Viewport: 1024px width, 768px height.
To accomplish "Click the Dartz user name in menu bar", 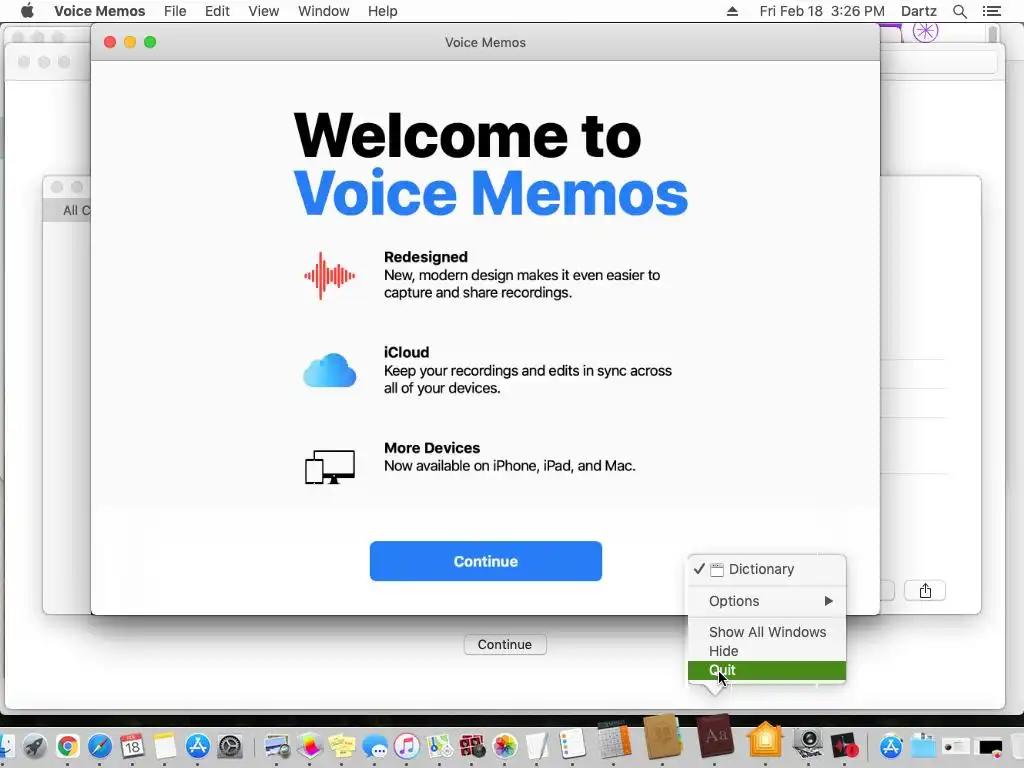I will [918, 11].
